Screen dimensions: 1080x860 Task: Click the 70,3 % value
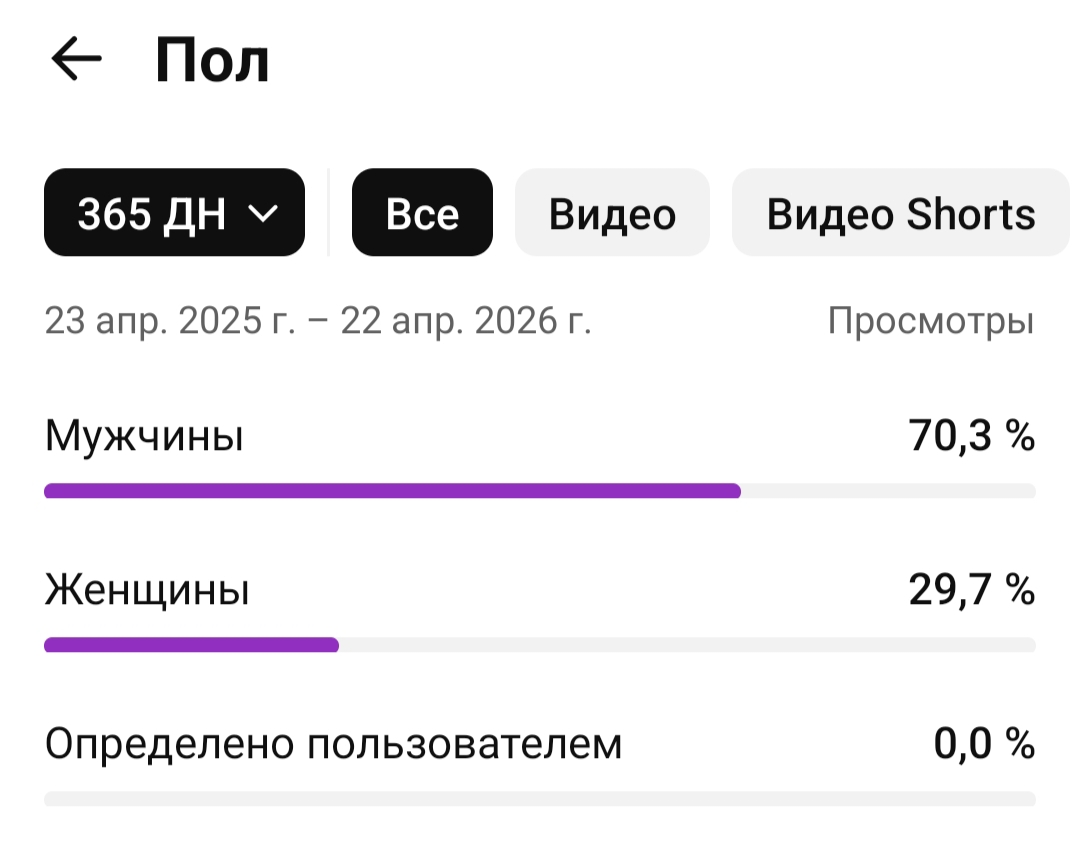point(971,437)
